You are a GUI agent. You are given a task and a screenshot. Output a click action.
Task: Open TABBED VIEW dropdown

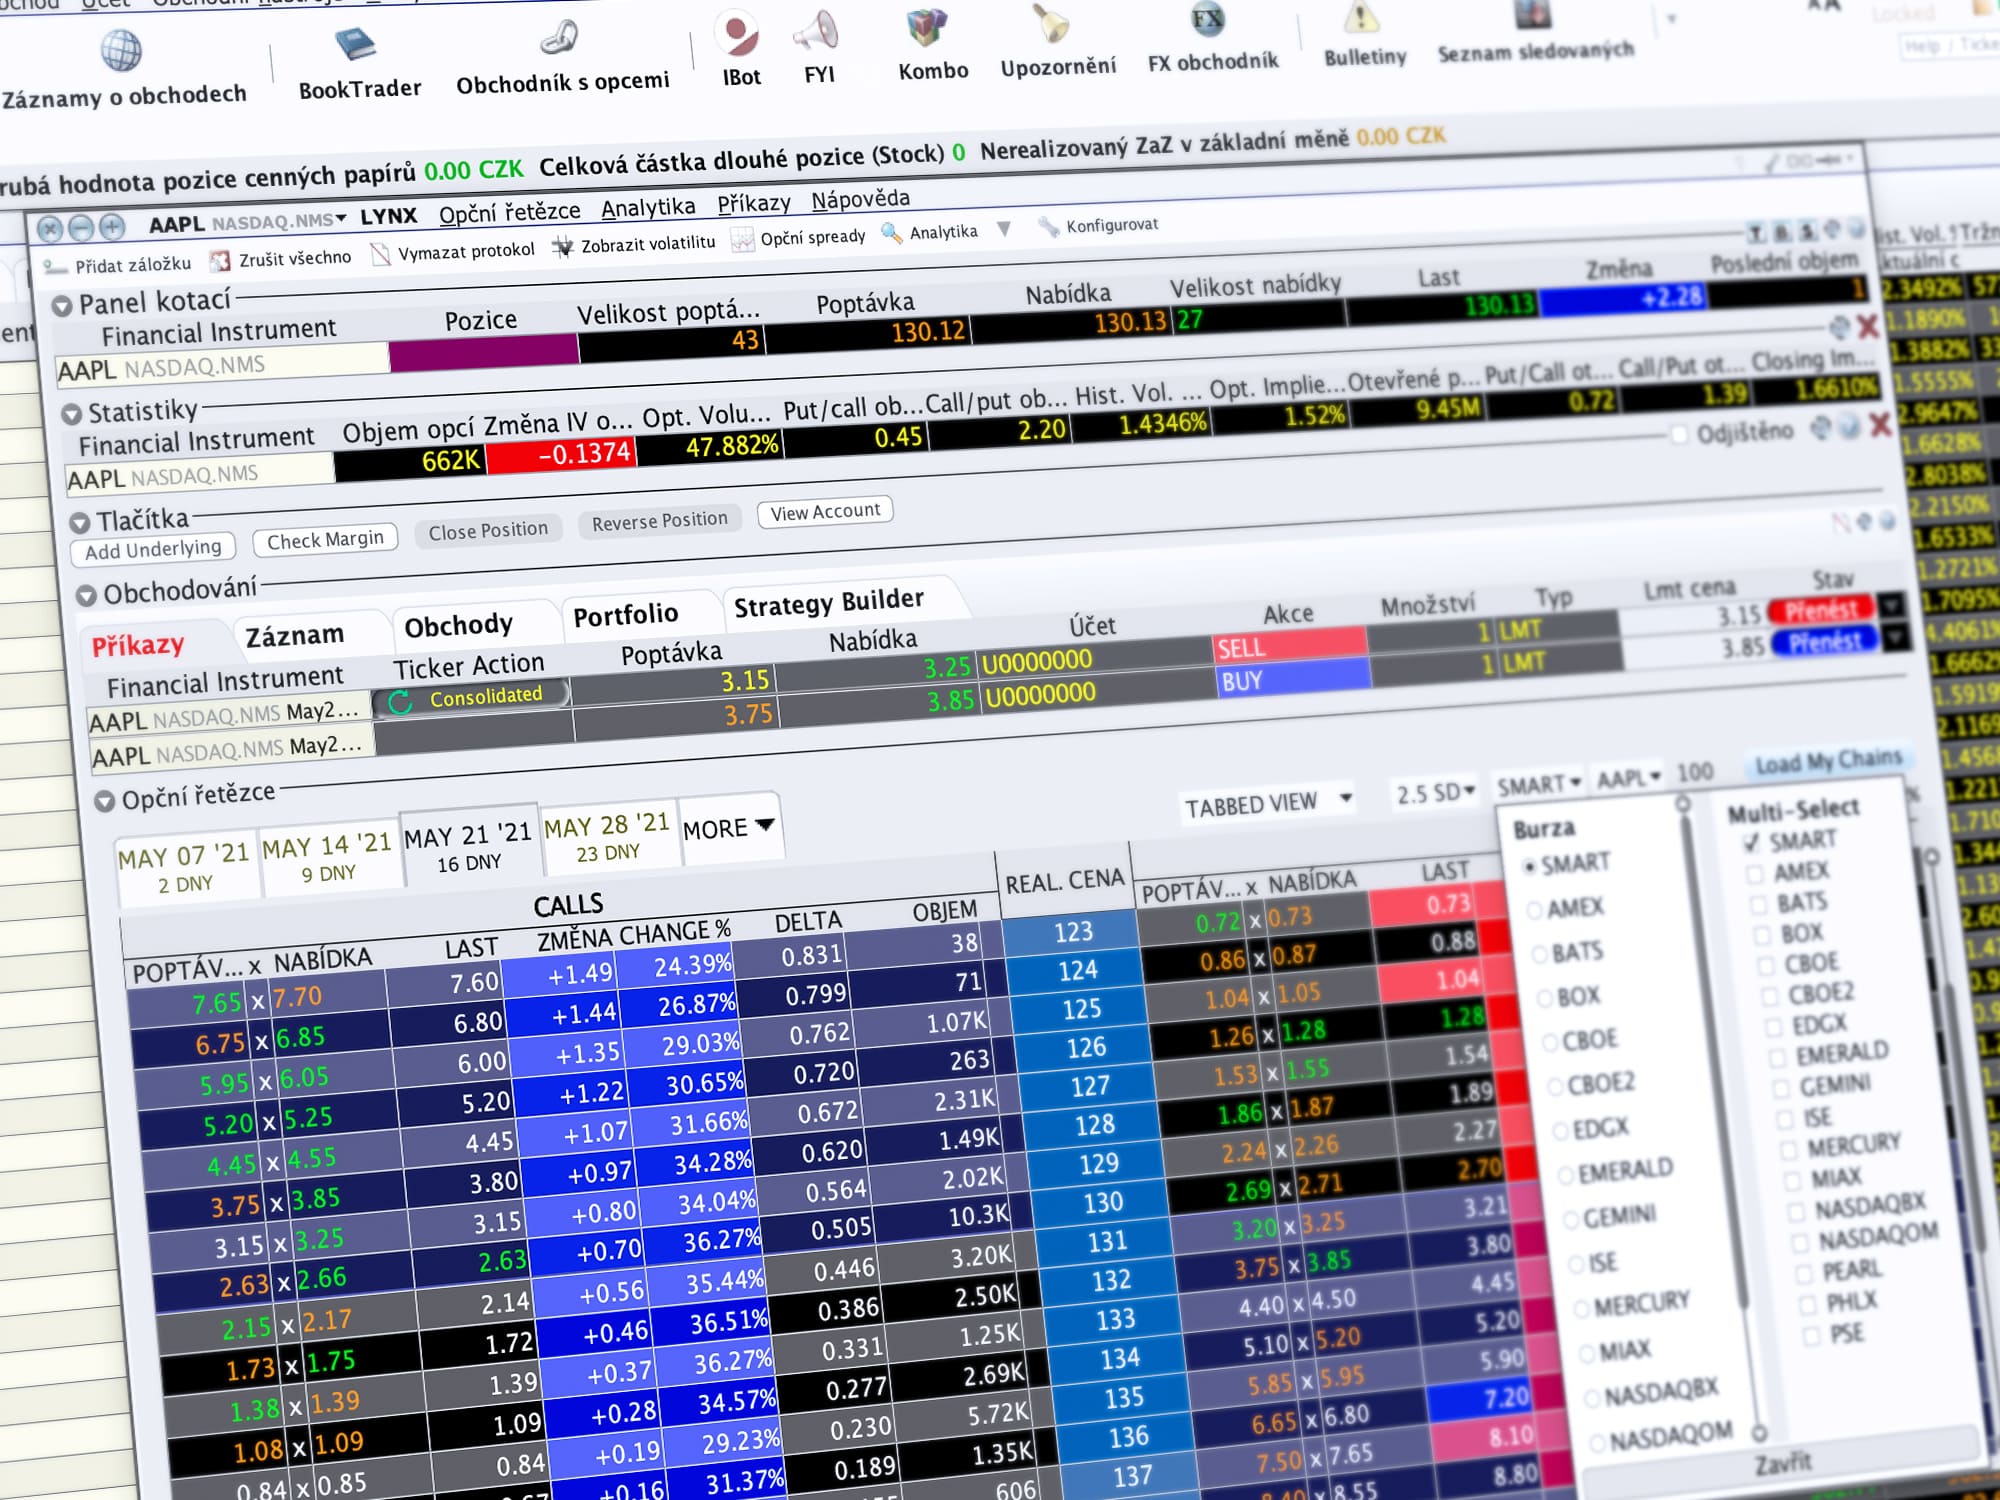[1269, 803]
